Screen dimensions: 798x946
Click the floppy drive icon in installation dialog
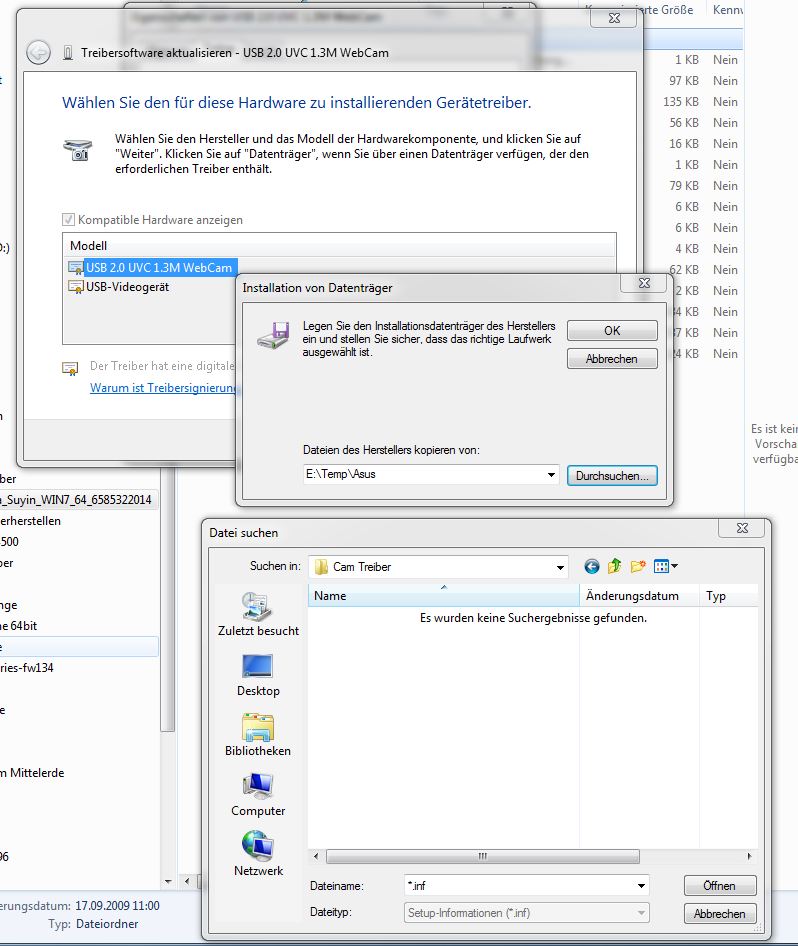pyautogui.click(x=274, y=335)
